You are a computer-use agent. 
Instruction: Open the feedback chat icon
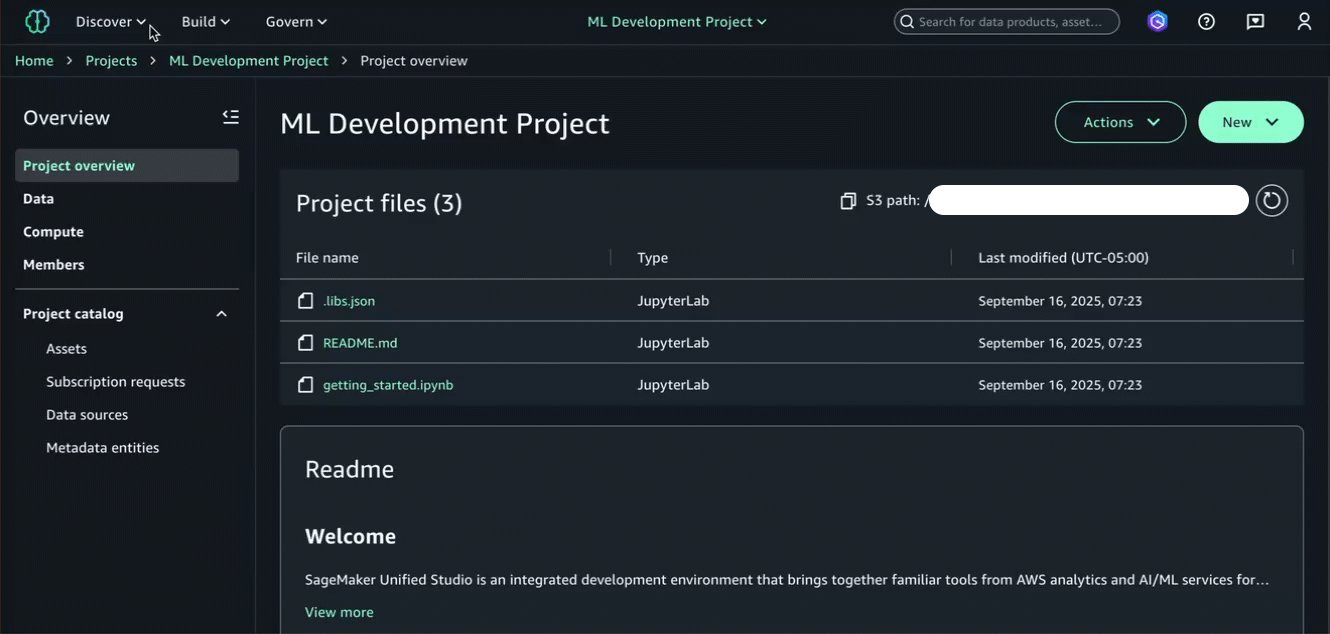click(1255, 21)
